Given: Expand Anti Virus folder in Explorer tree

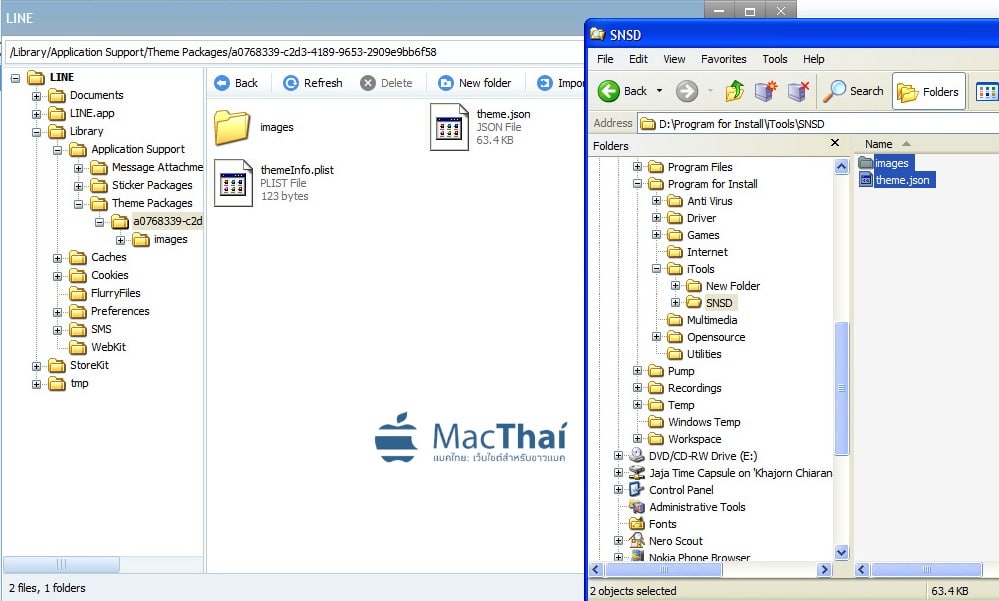Looking at the screenshot, I should tap(656, 201).
